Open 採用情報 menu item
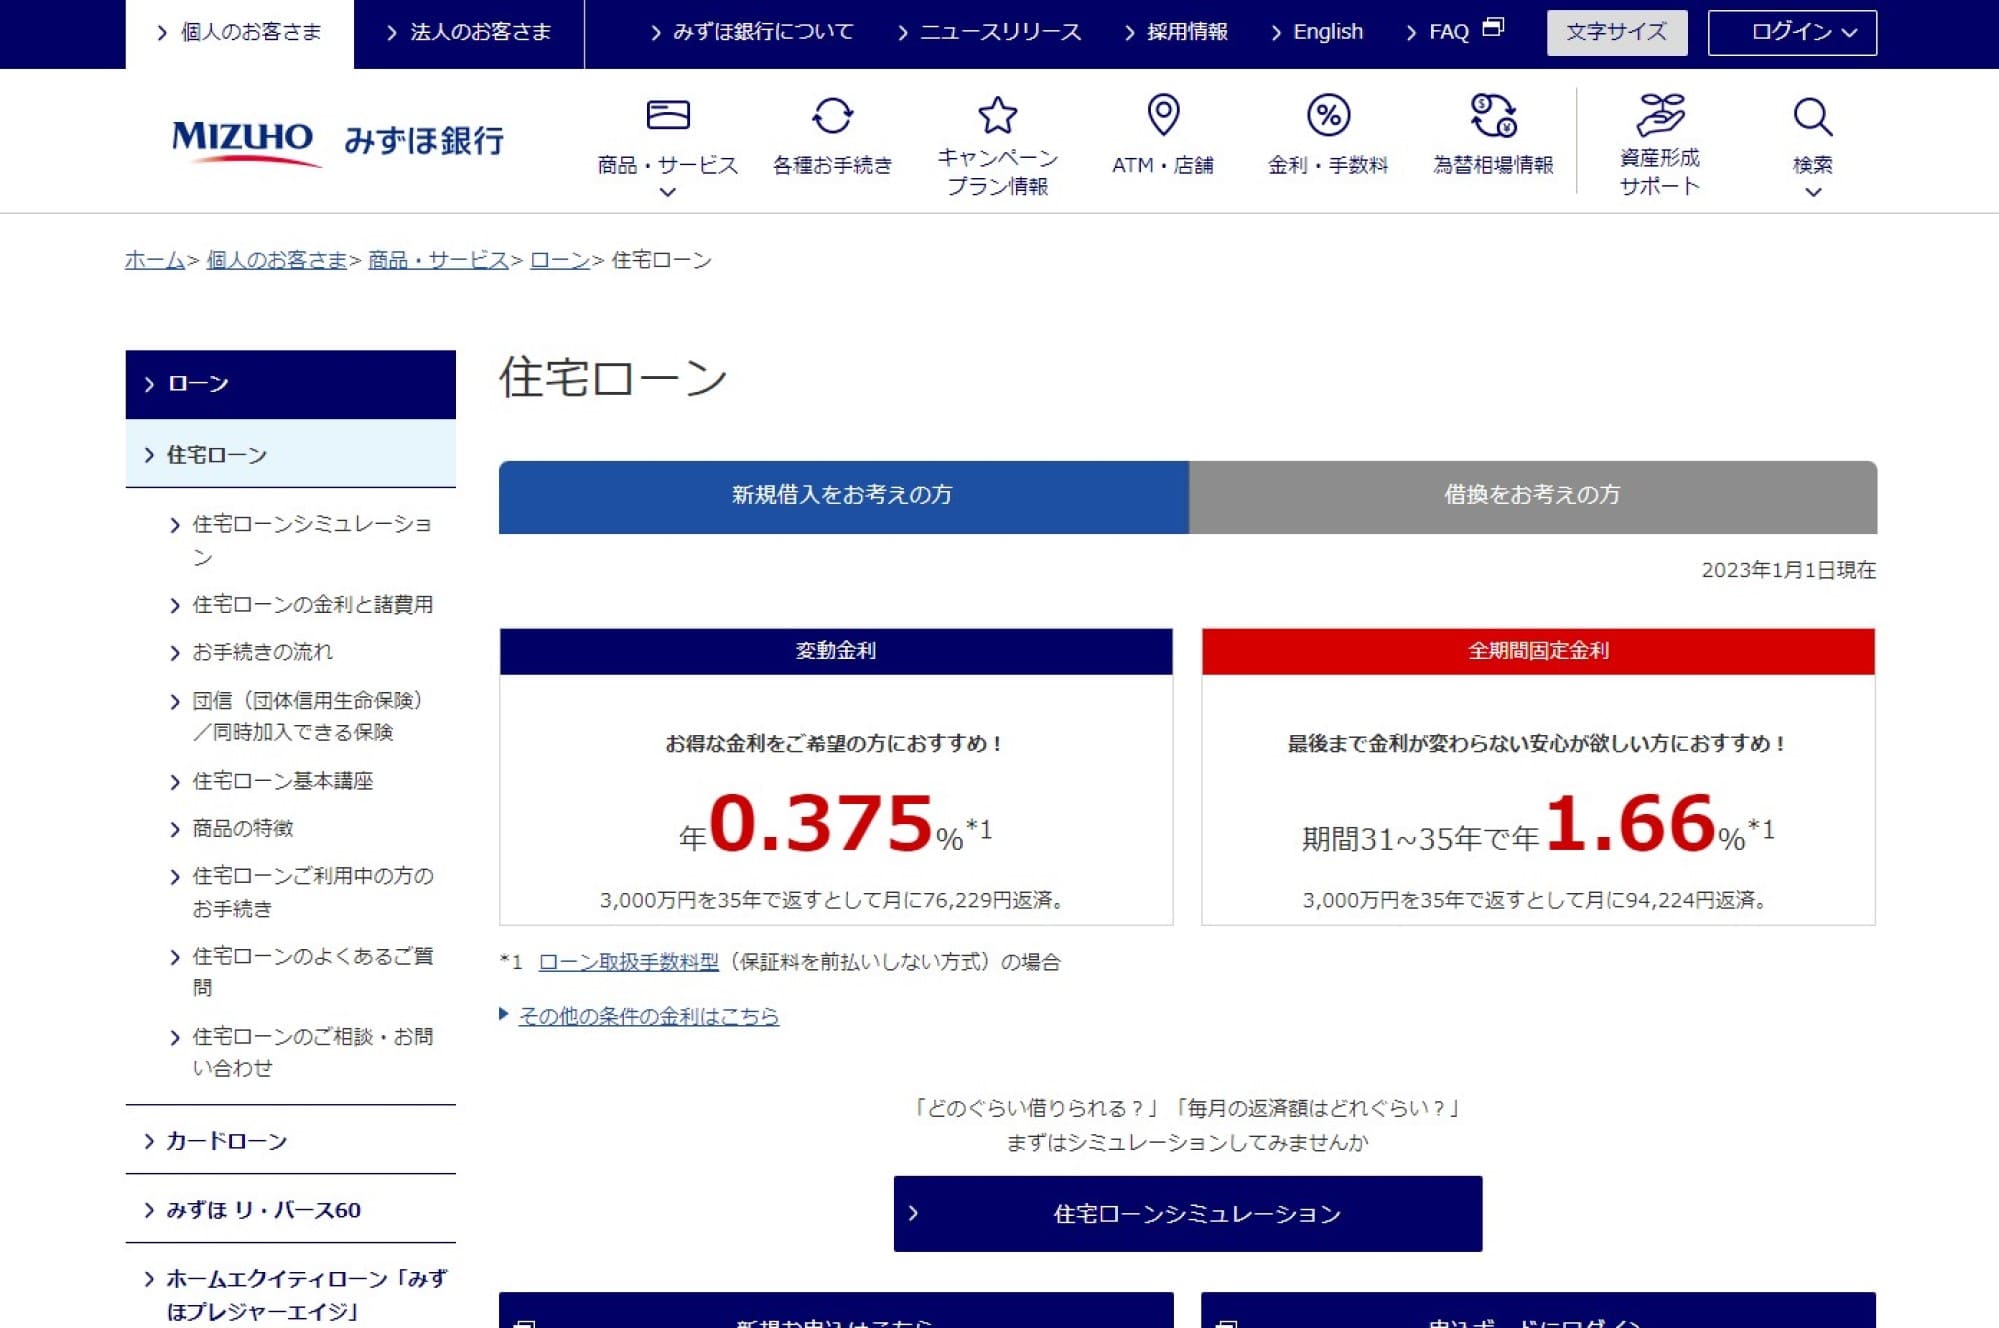1999x1328 pixels. [x=1176, y=32]
